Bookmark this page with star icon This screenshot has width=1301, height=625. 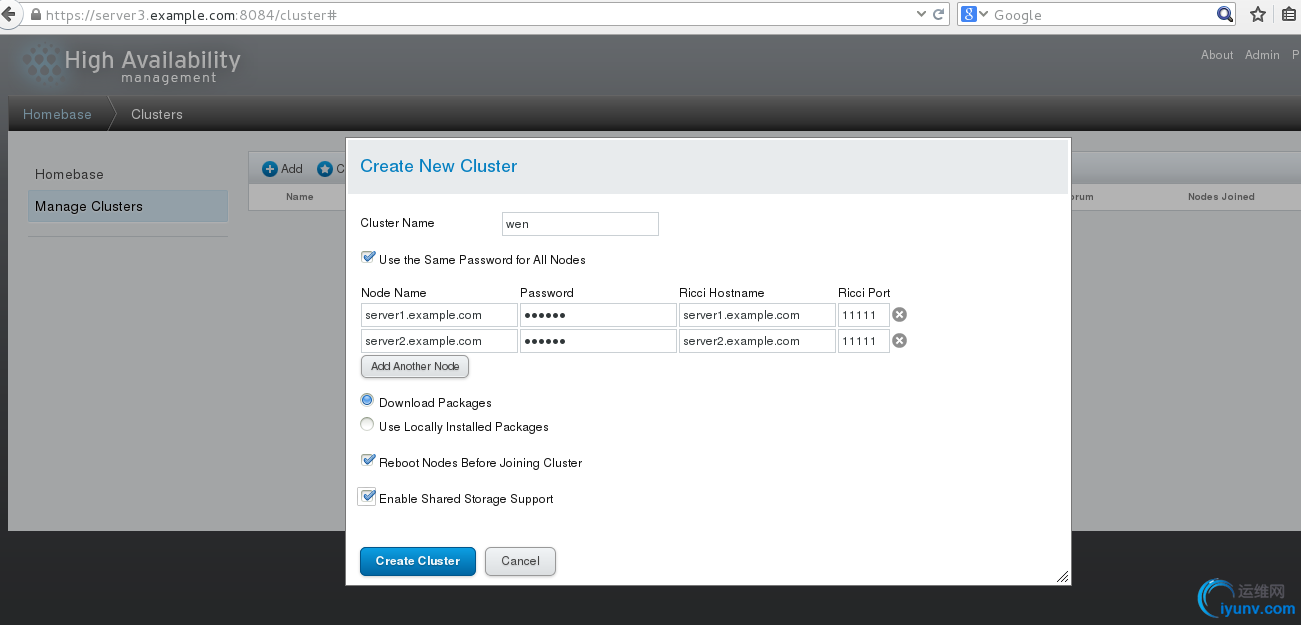[x=1258, y=15]
